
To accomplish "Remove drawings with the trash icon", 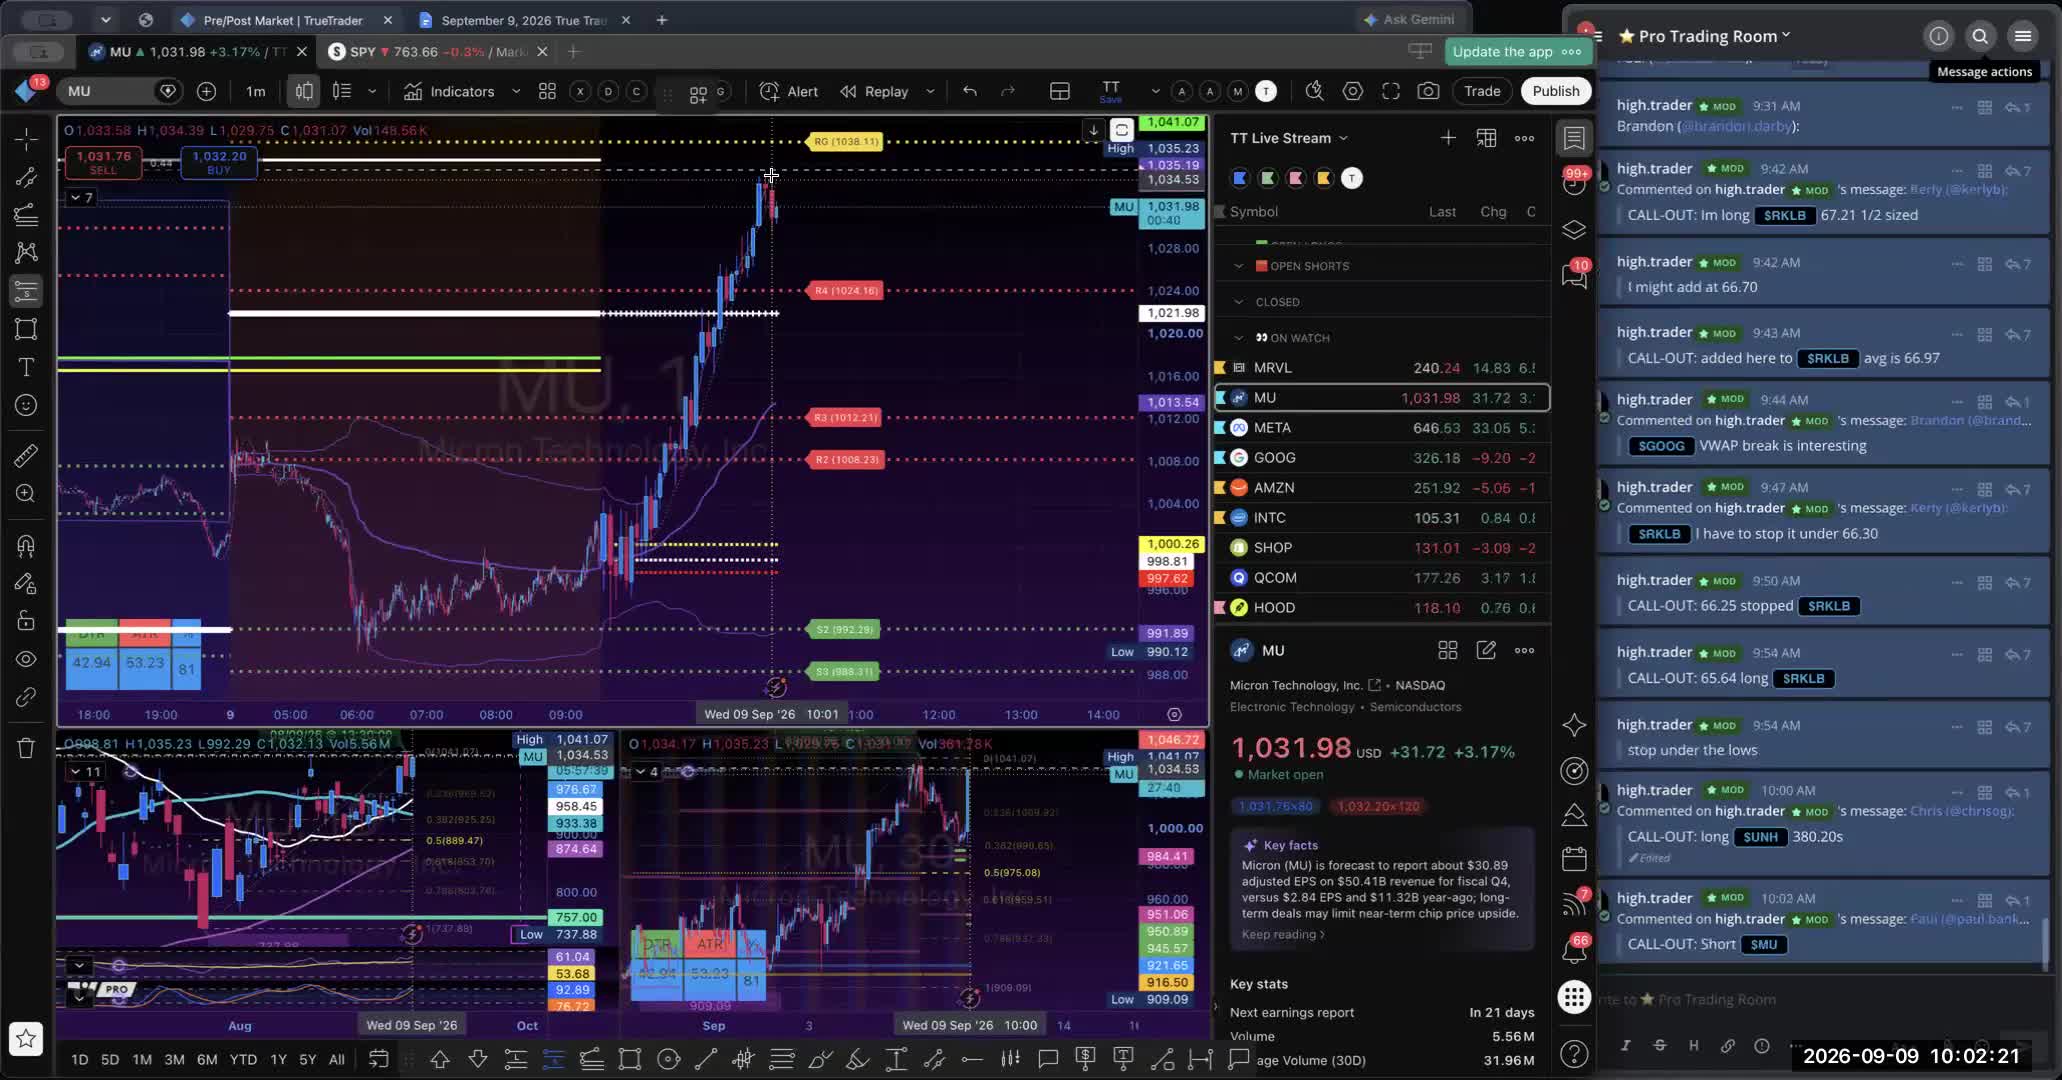I will coord(26,748).
